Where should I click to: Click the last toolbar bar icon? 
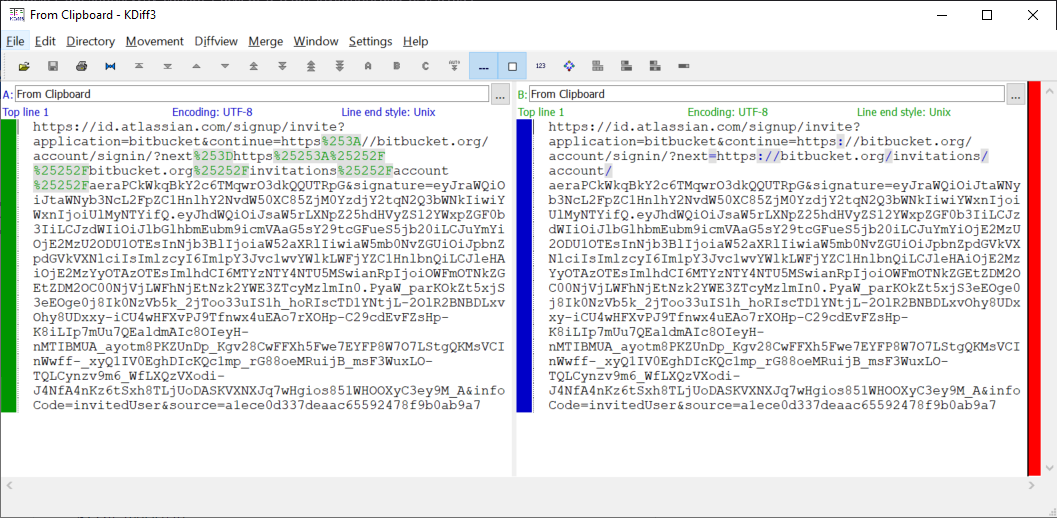pyautogui.click(x=684, y=66)
